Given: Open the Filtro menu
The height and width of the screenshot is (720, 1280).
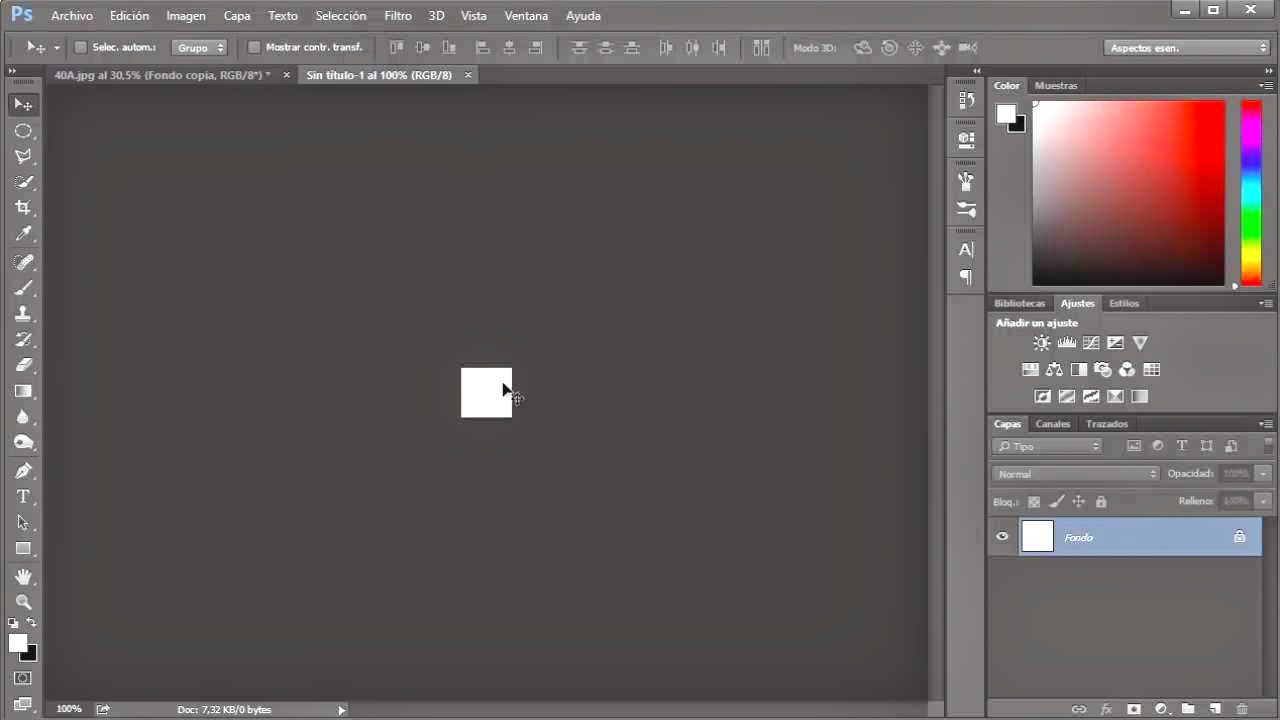Looking at the screenshot, I should (398, 16).
